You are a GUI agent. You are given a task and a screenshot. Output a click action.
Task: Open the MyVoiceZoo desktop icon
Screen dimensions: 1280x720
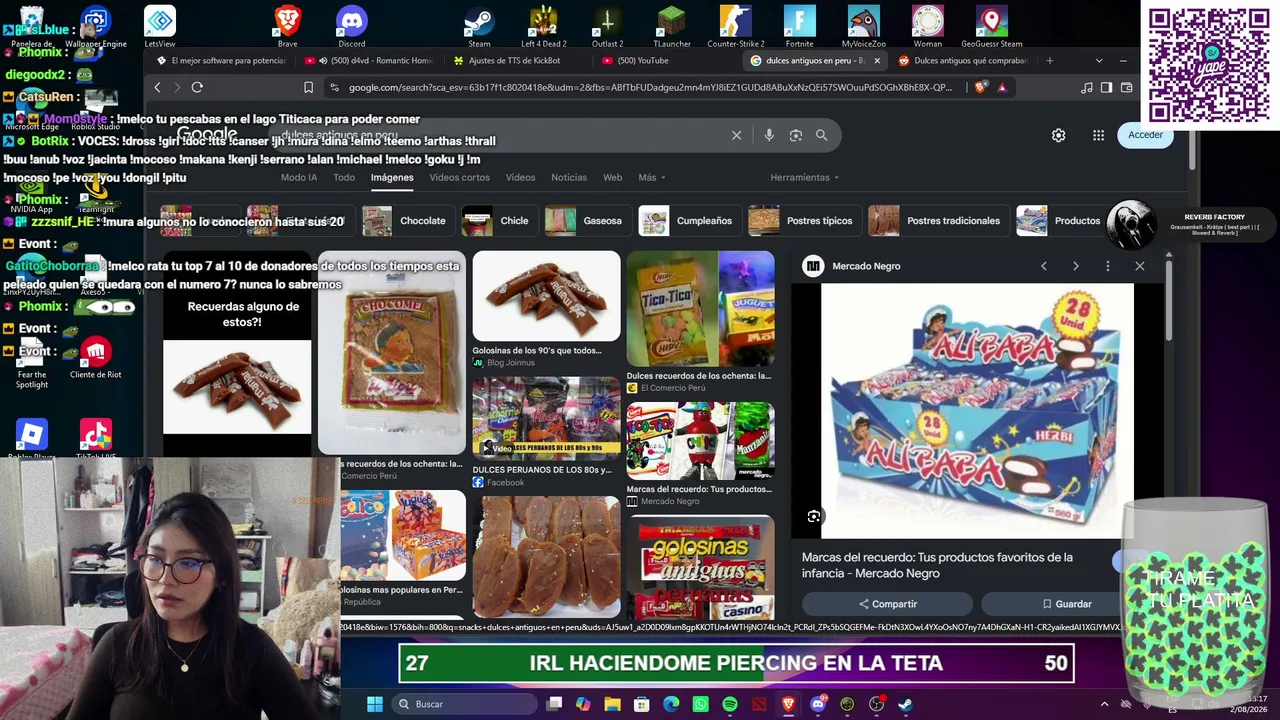[864, 25]
